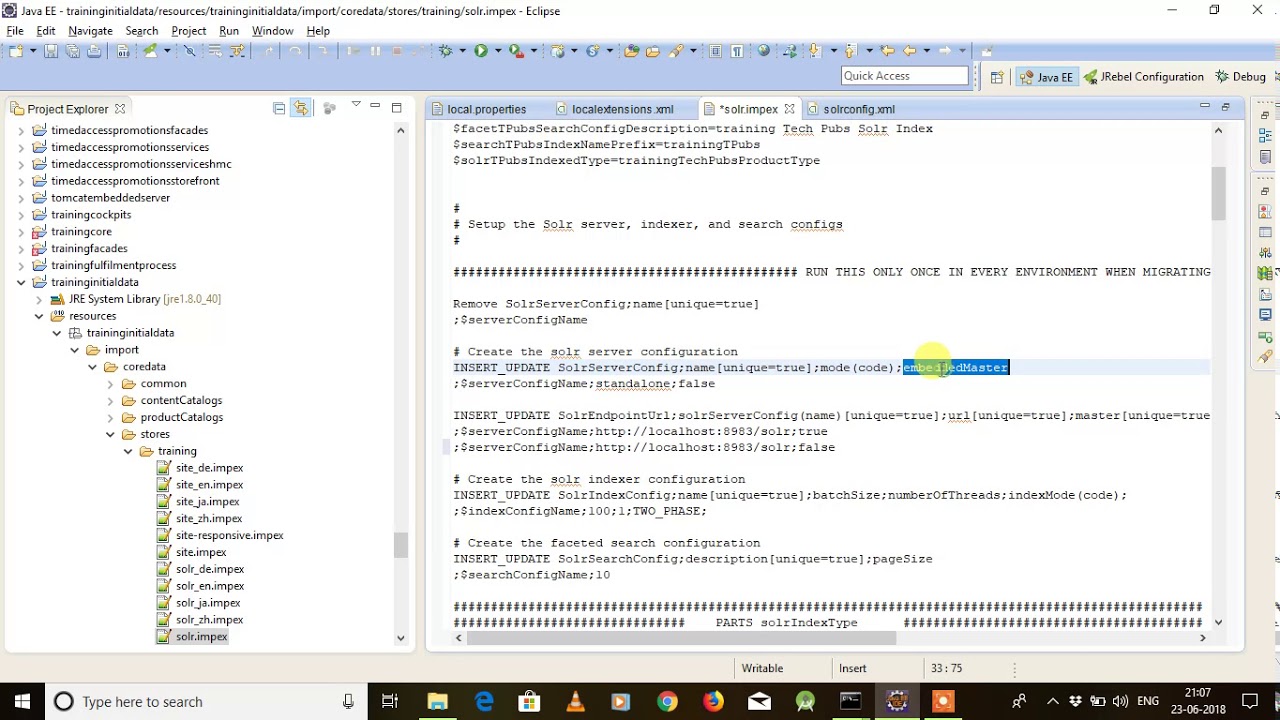1280x720 pixels.
Task: Open the Project Explorer View Menu triangle
Action: (355, 105)
